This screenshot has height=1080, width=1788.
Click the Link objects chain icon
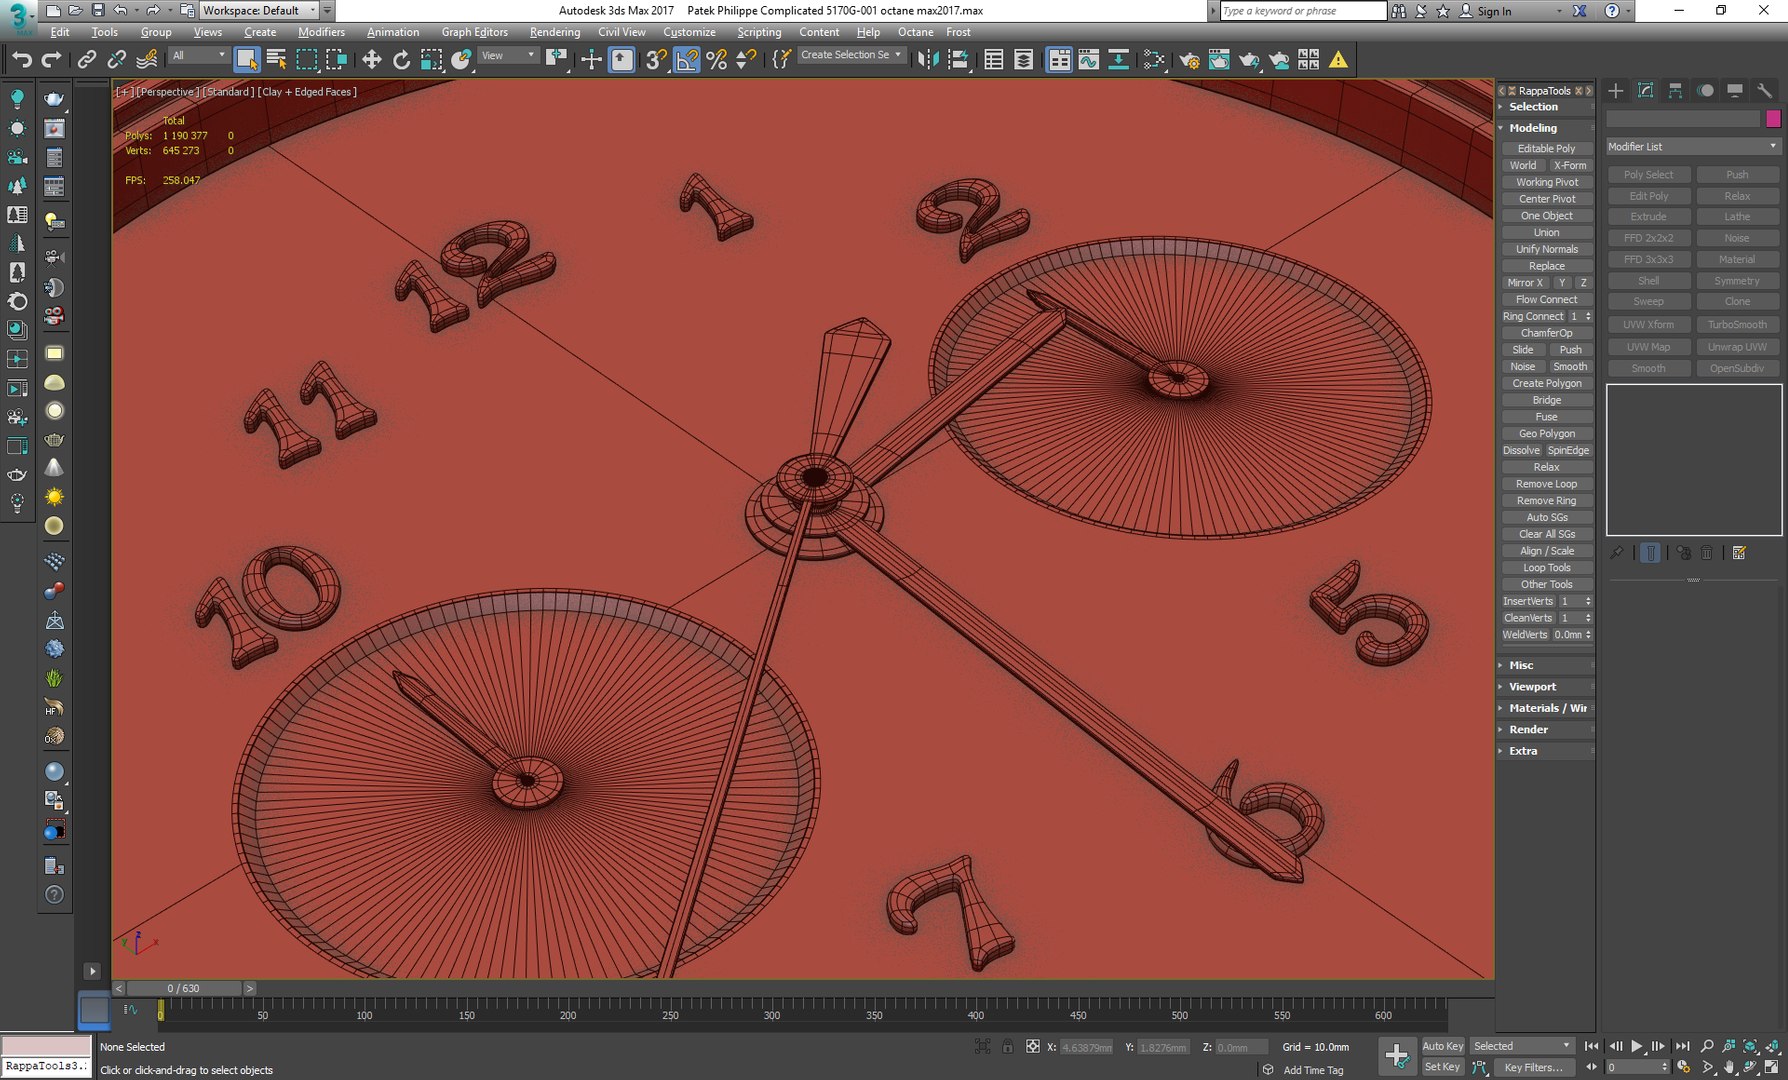(x=87, y=60)
